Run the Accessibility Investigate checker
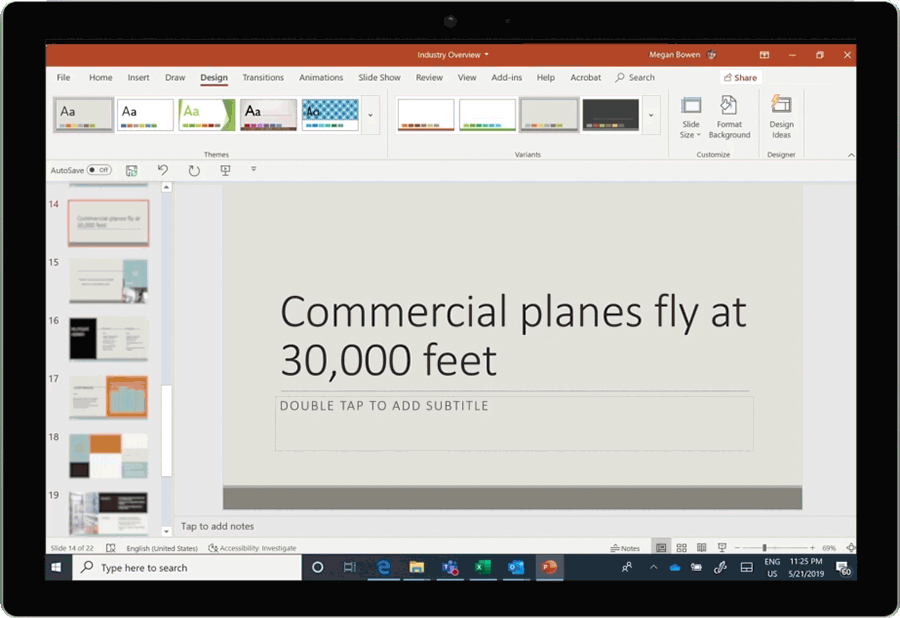900x618 pixels. tap(252, 548)
